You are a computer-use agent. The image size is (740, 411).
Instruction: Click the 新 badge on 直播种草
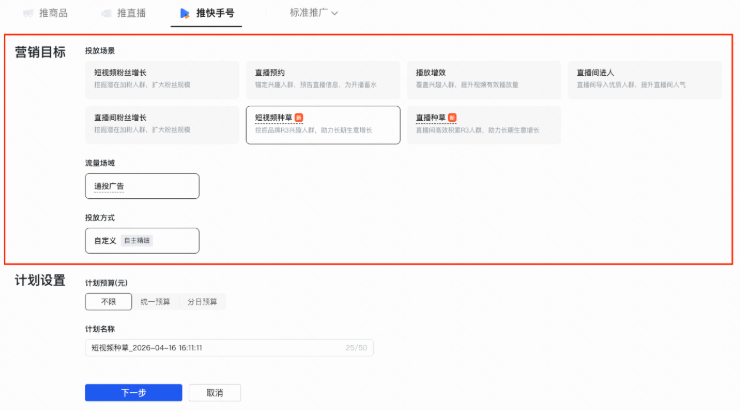452,117
